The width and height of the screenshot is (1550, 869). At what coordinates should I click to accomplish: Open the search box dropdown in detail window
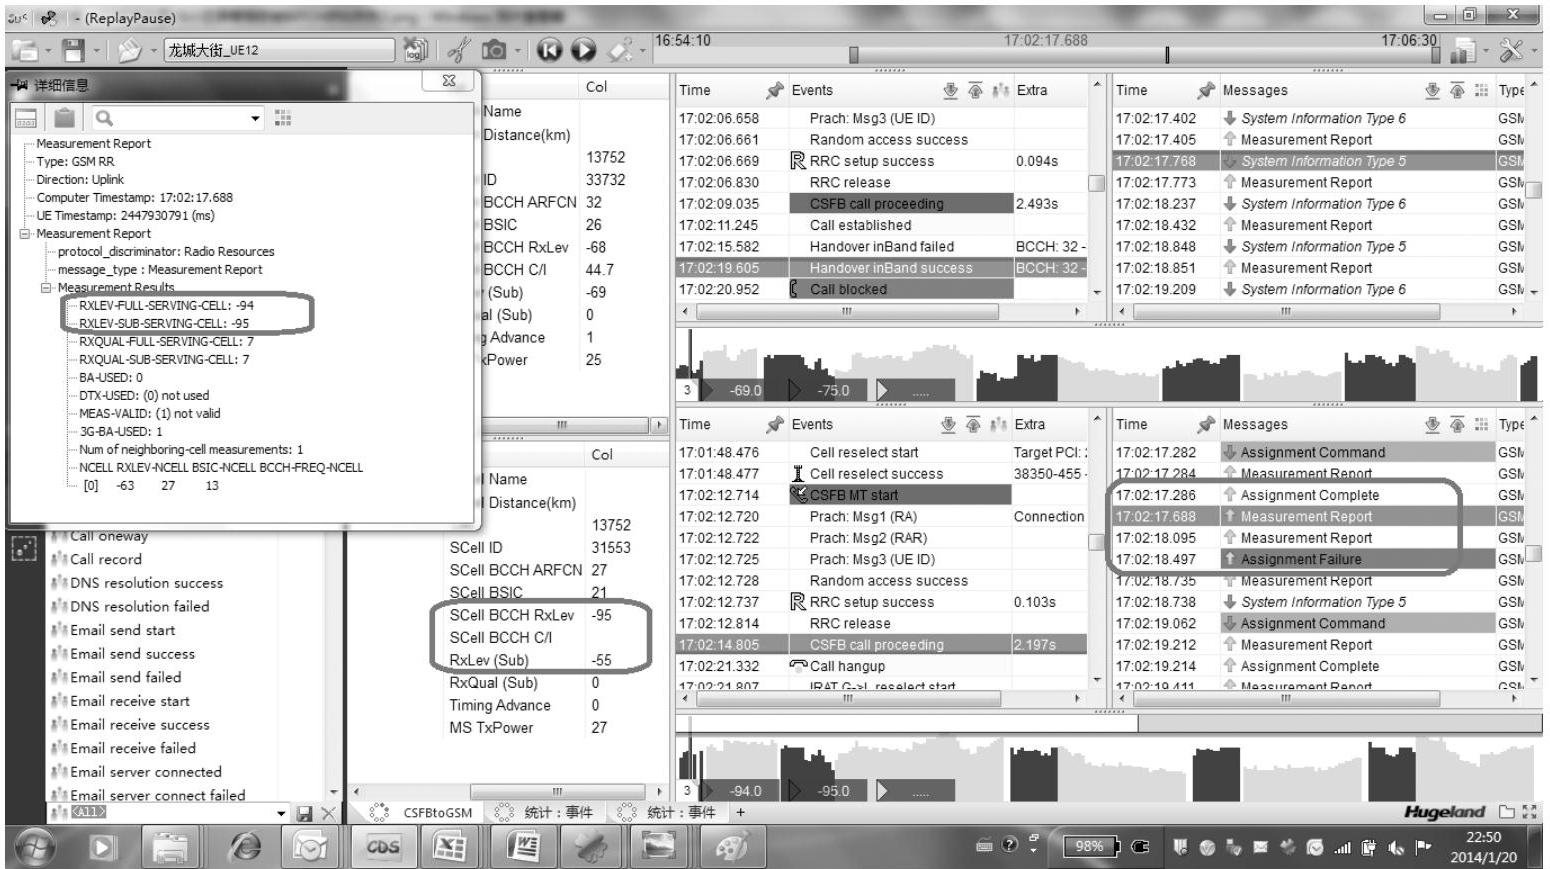(x=256, y=119)
